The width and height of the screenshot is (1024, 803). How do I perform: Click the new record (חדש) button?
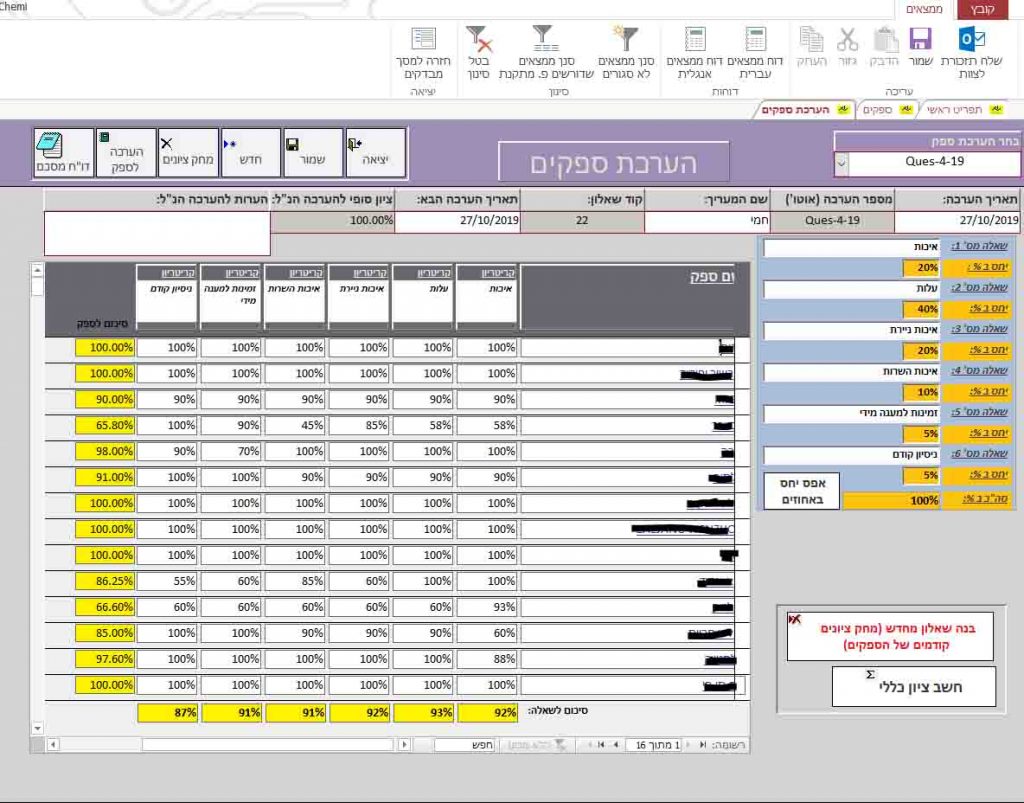point(249,152)
